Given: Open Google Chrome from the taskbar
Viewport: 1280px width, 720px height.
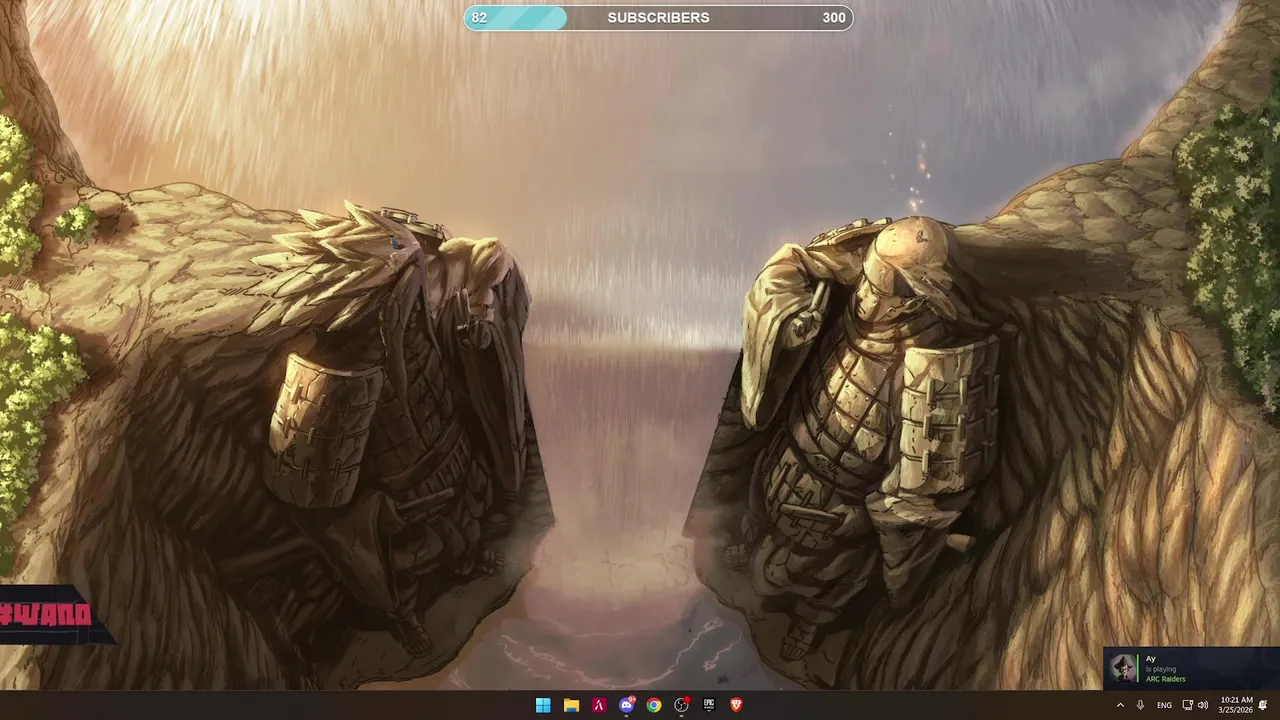Looking at the screenshot, I should point(654,705).
